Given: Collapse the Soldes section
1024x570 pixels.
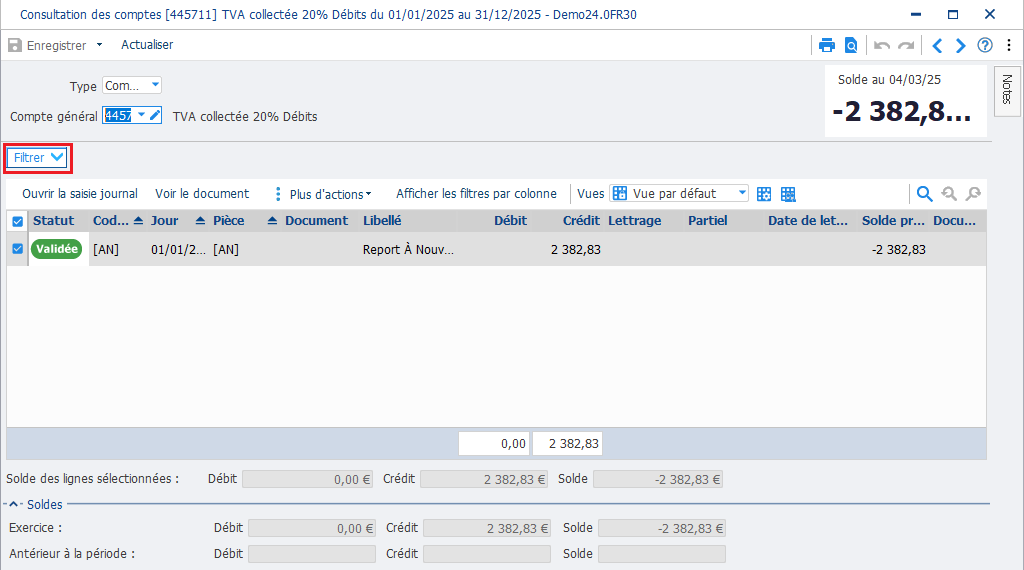Looking at the screenshot, I should (x=14, y=505).
